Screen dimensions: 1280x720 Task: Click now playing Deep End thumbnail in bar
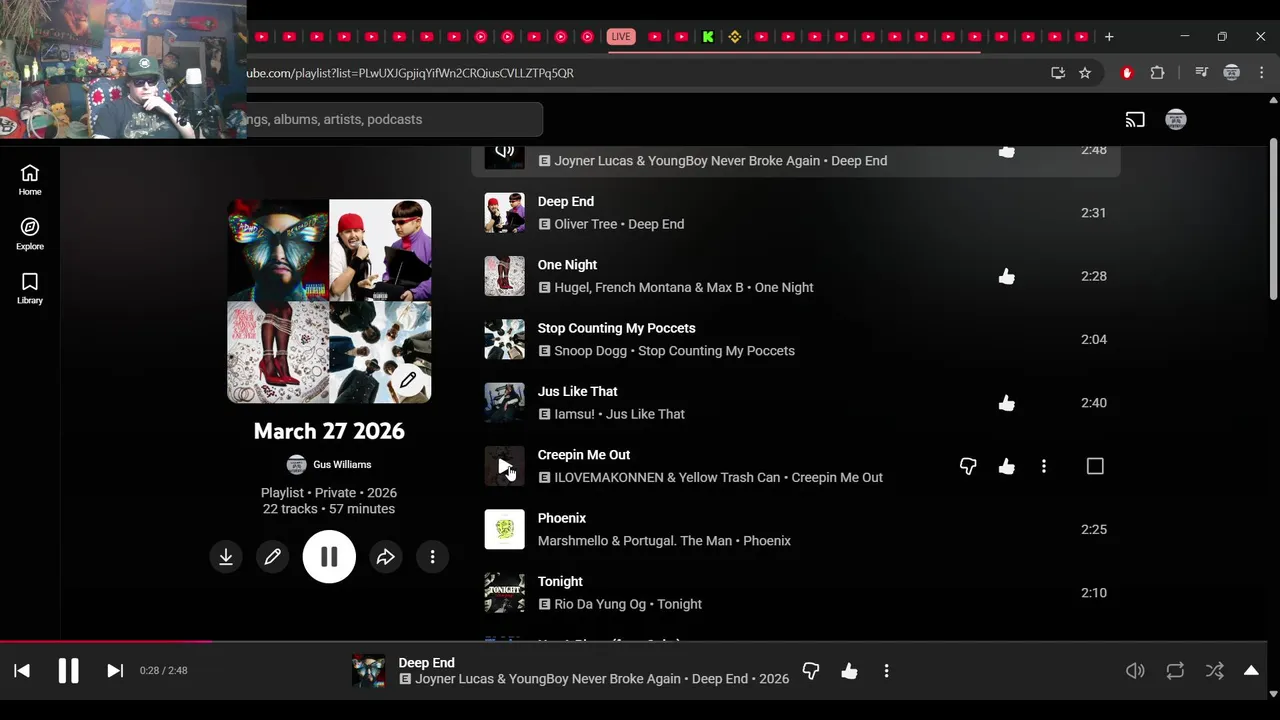[368, 671]
